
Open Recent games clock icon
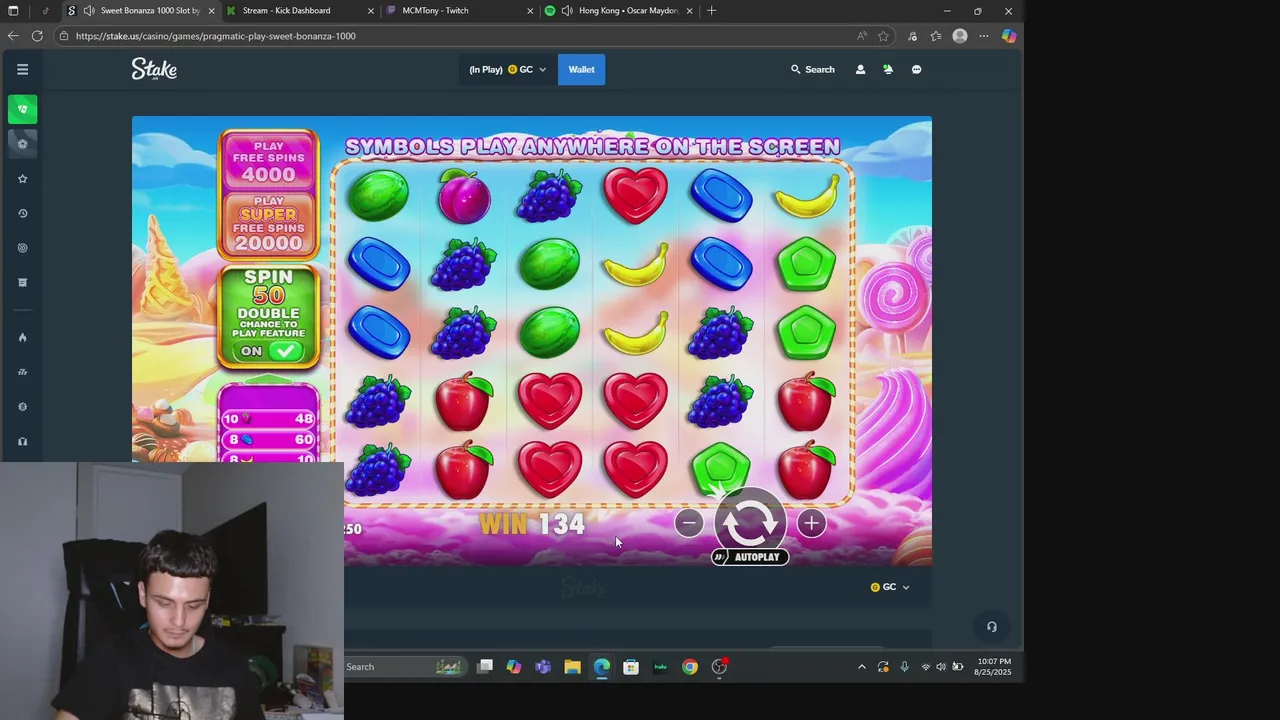22,213
